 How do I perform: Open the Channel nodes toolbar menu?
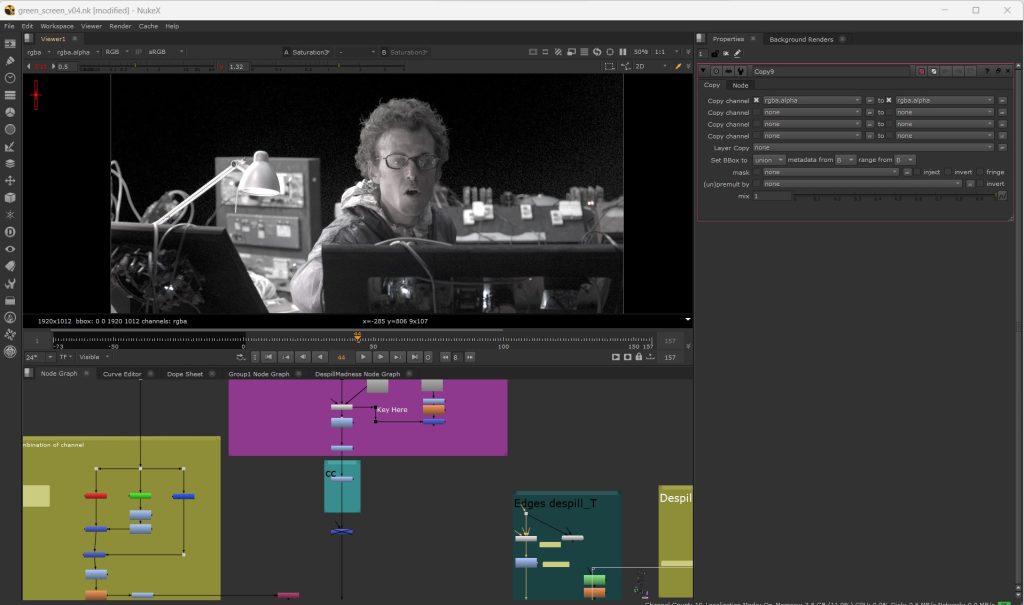[10, 95]
